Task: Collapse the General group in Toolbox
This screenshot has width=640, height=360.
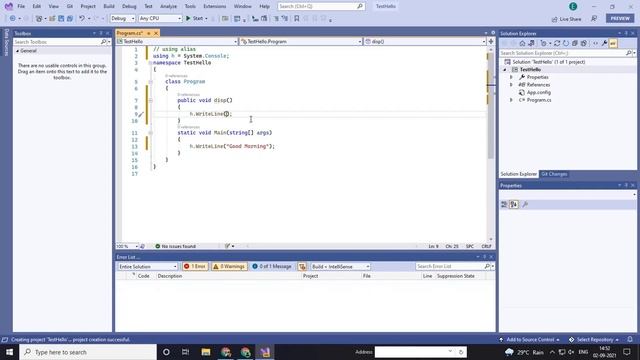Action: click(18, 51)
